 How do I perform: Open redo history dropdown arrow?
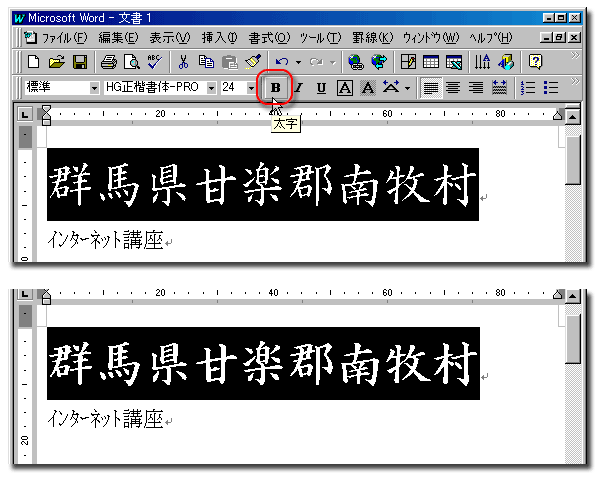point(333,62)
